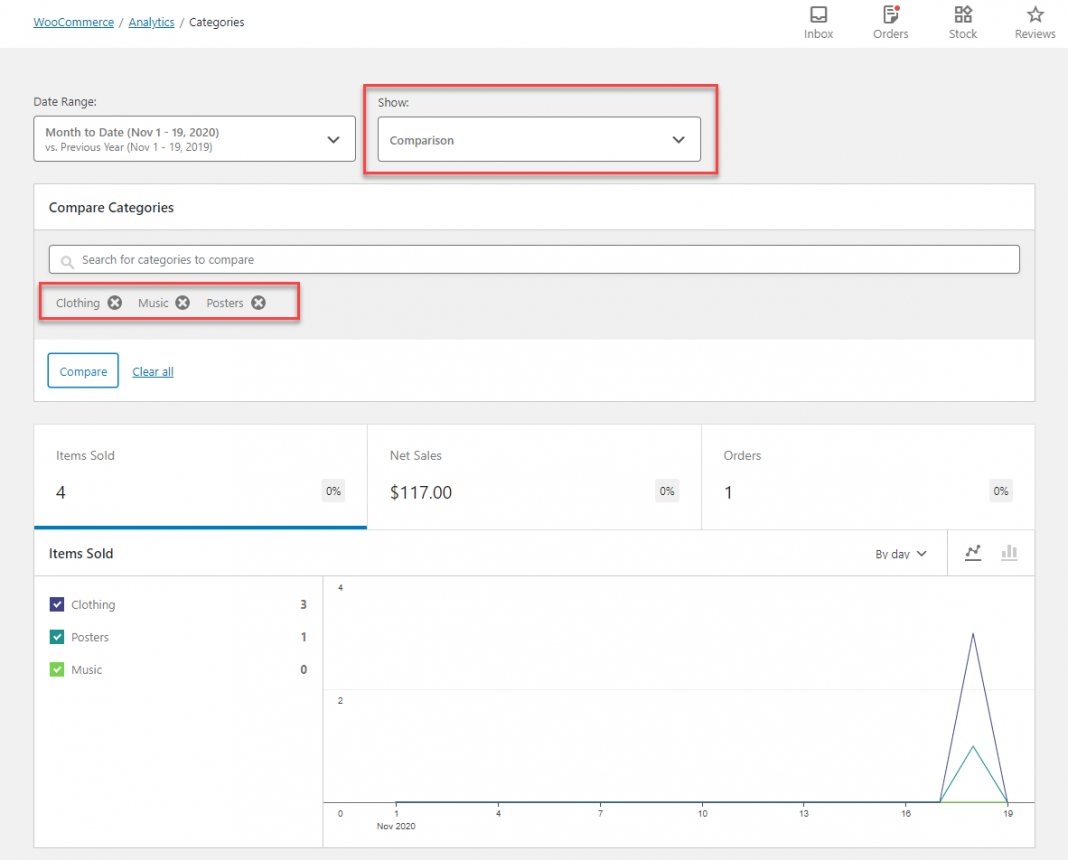The width and height of the screenshot is (1068, 860).
Task: Change chart interval via By day dropdown
Action: (x=899, y=552)
